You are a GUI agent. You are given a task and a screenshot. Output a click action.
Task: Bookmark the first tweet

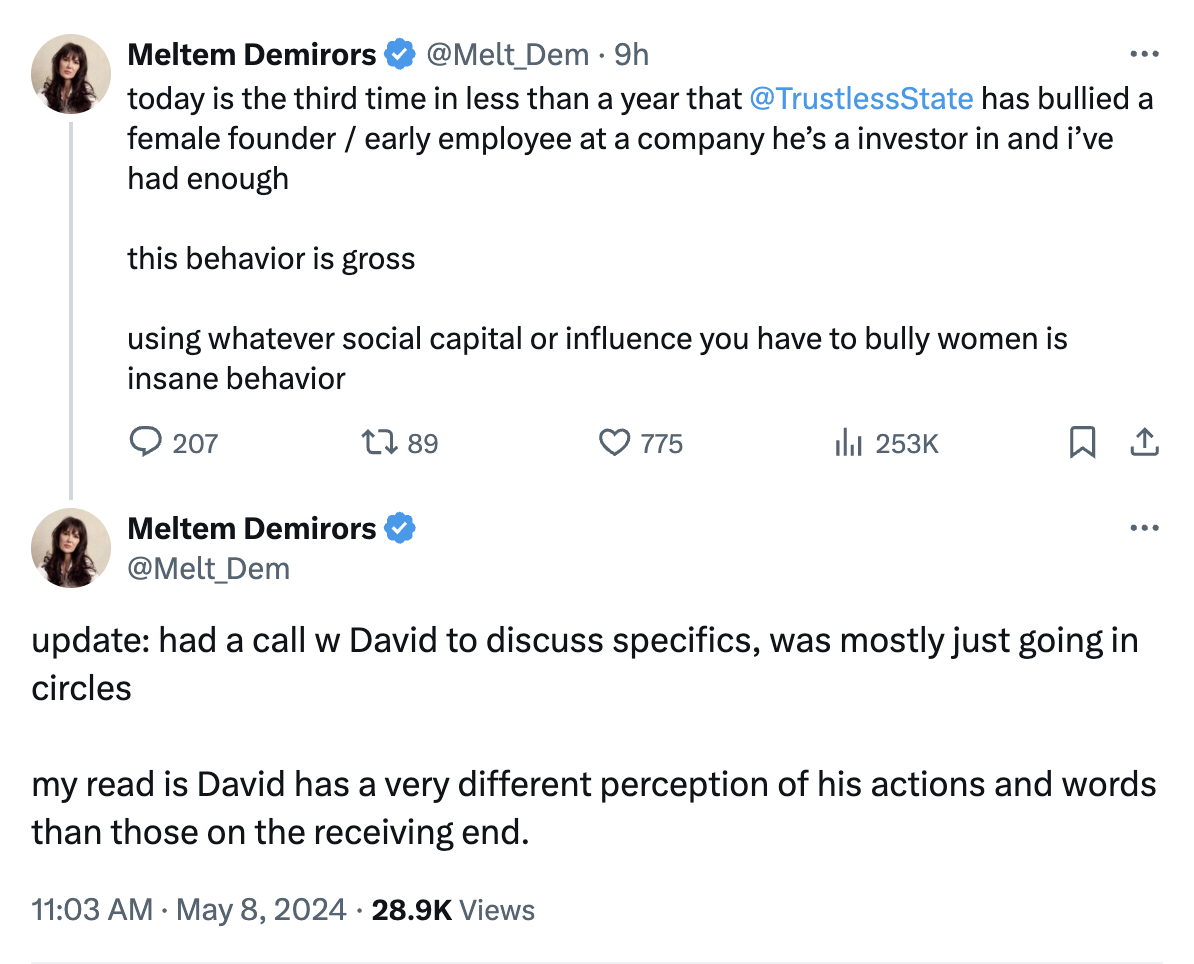pyautogui.click(x=1082, y=443)
